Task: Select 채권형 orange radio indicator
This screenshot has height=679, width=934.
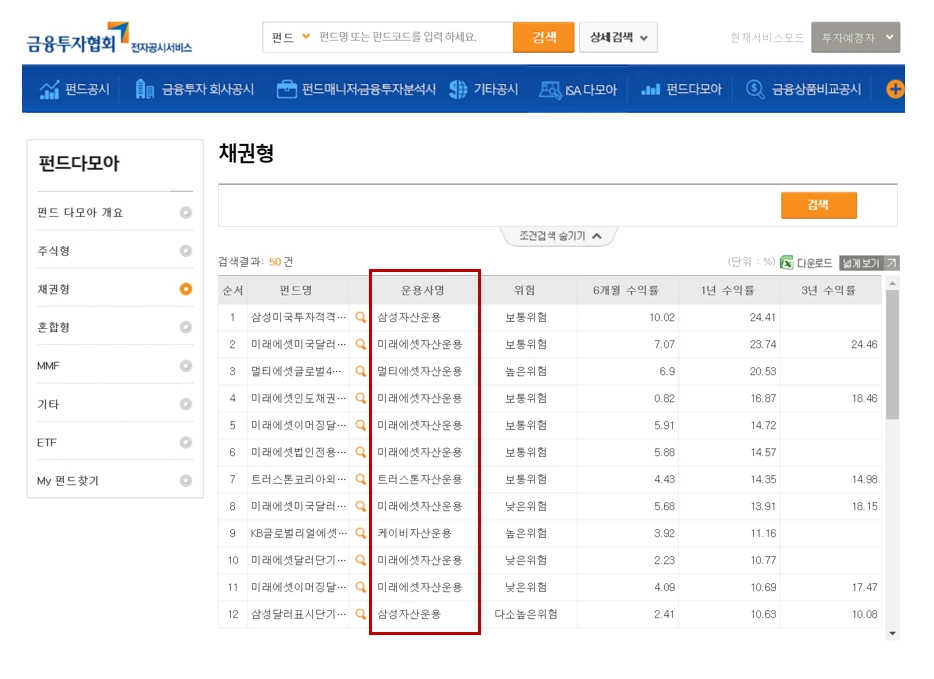Action: point(186,289)
